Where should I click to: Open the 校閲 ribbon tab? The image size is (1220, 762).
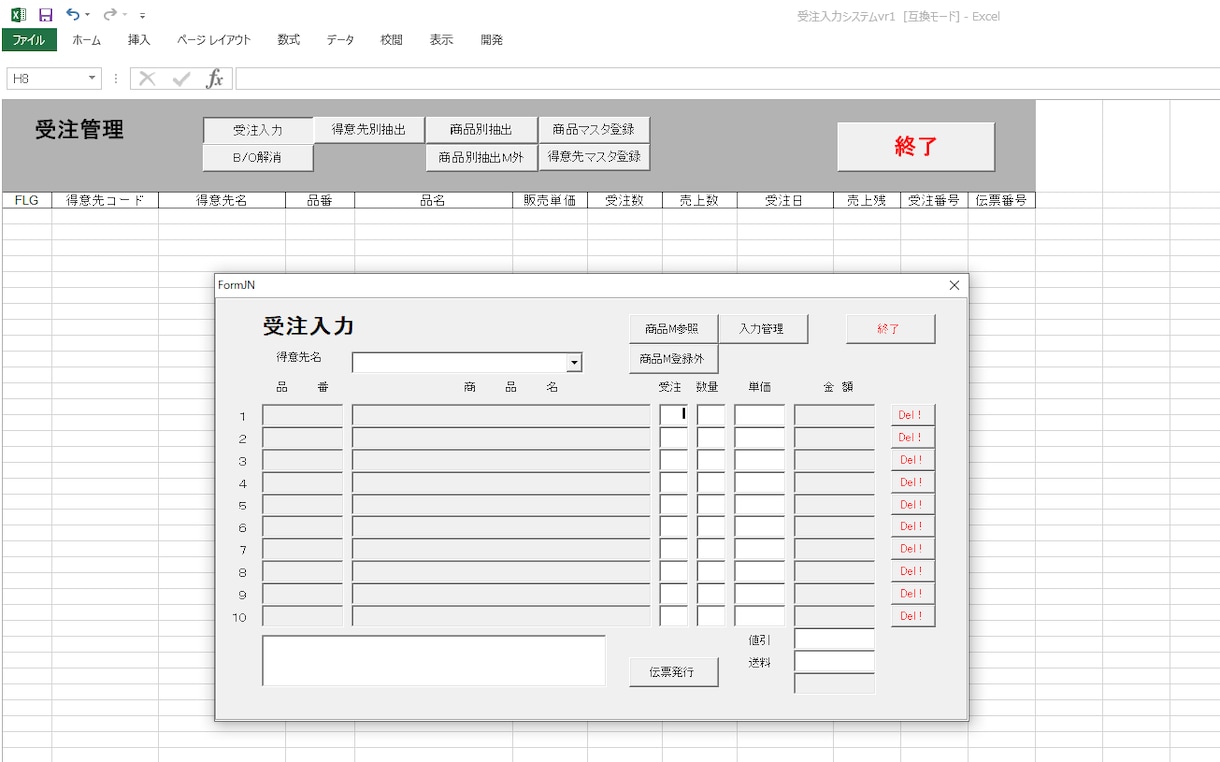point(391,40)
